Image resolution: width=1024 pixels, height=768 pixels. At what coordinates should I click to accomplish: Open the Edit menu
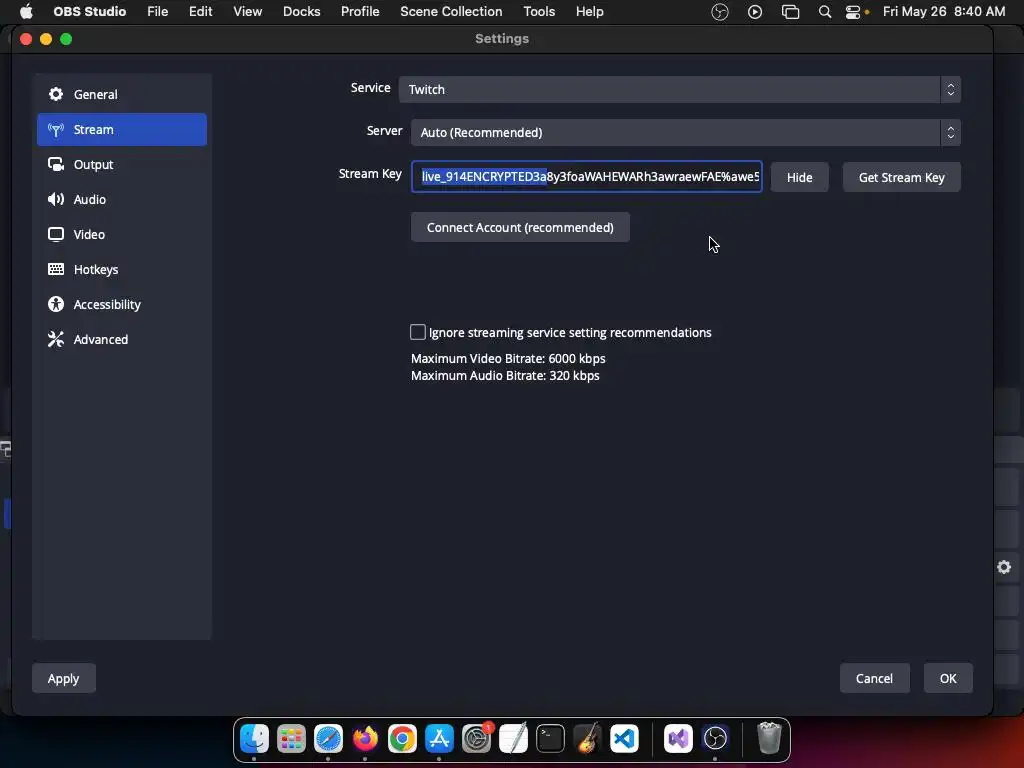click(200, 12)
